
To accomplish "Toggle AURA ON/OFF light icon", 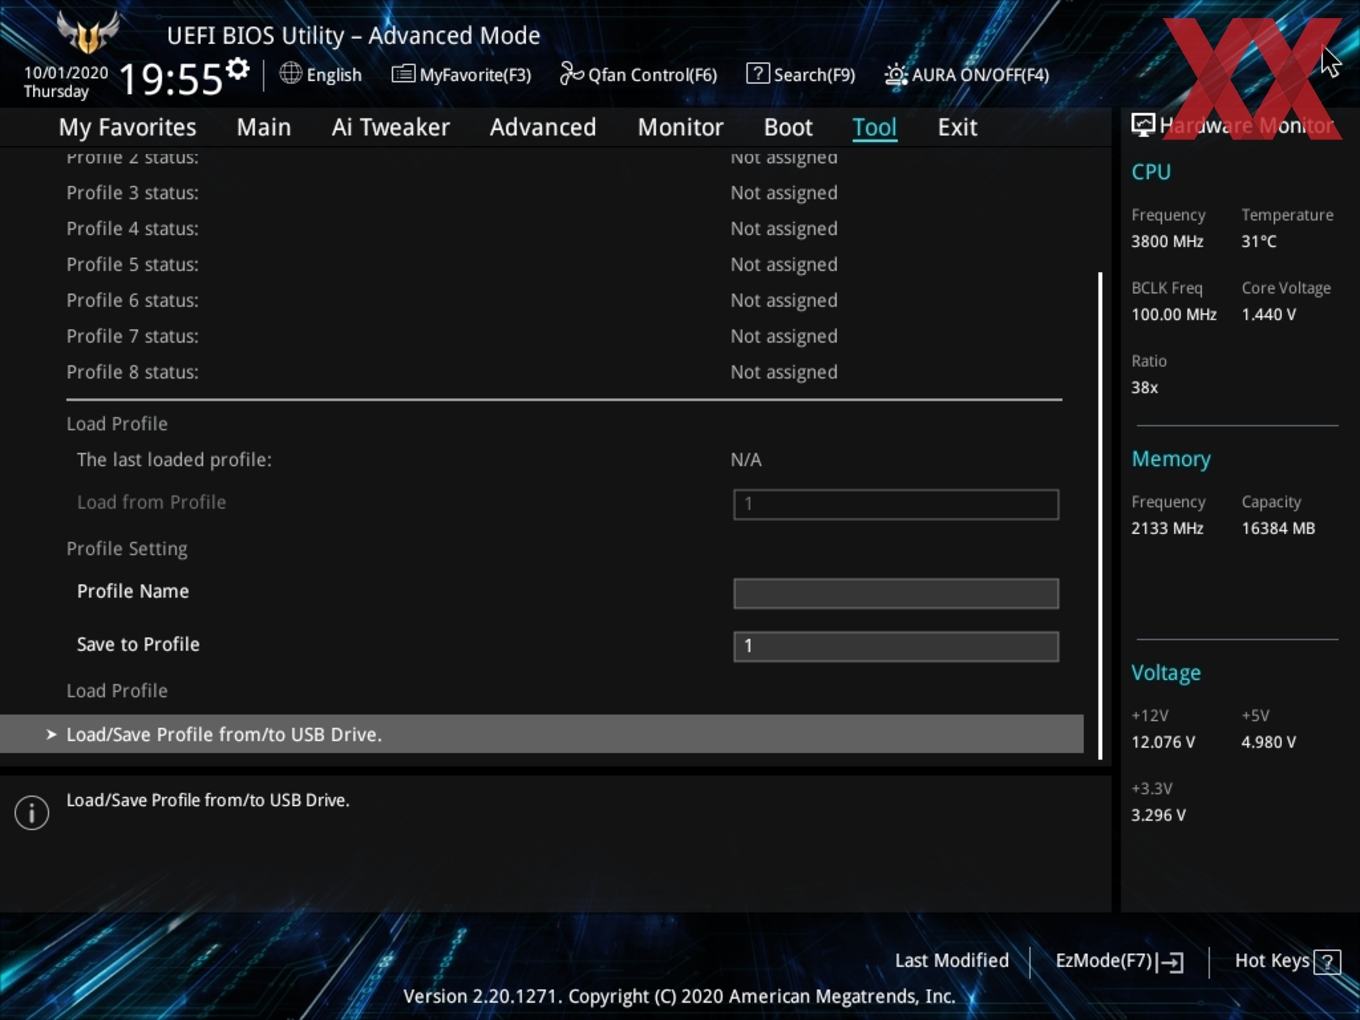I will (x=896, y=74).
